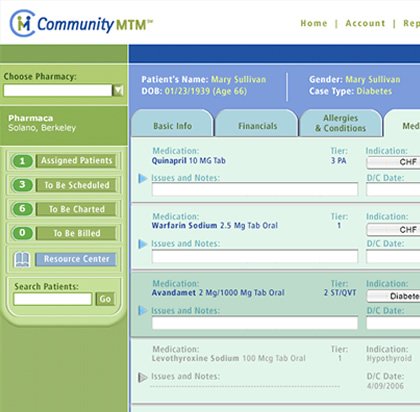Click the Community MTM logo icon
Image resolution: width=420 pixels, height=412 pixels.
coord(22,23)
